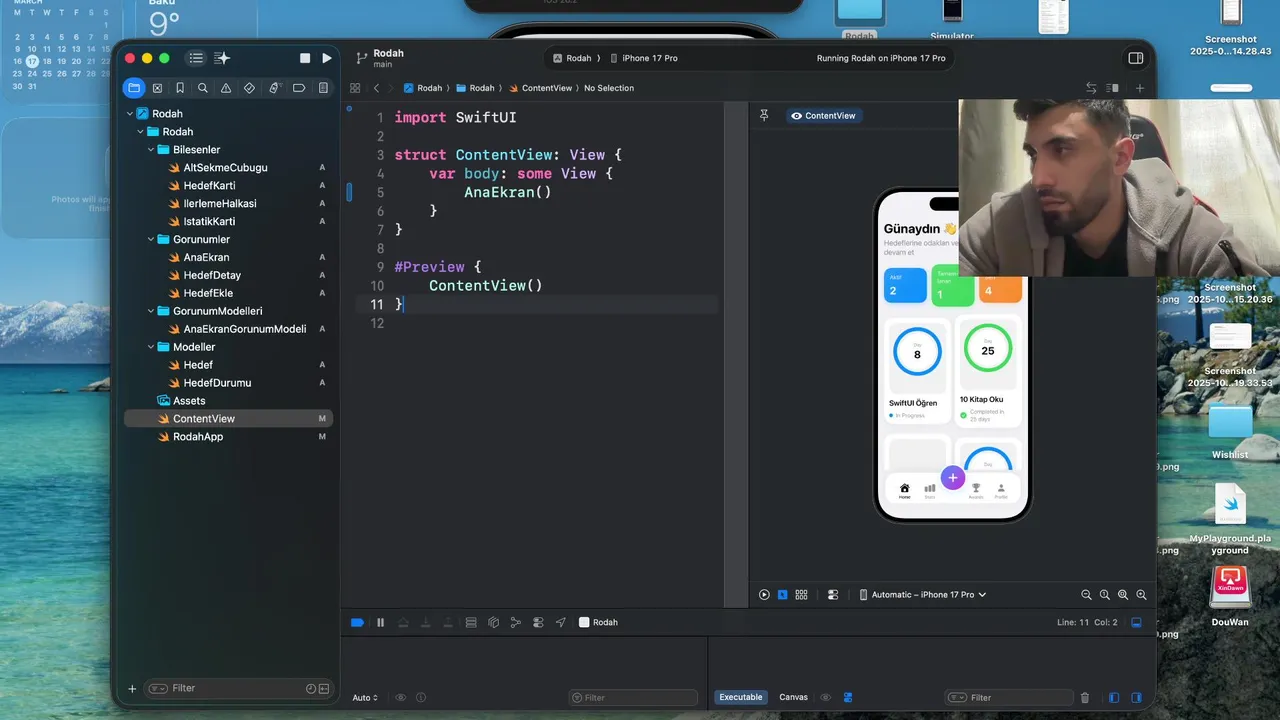Simulate location arrow icon
This screenshot has height=720, width=1280.
pyautogui.click(x=561, y=622)
